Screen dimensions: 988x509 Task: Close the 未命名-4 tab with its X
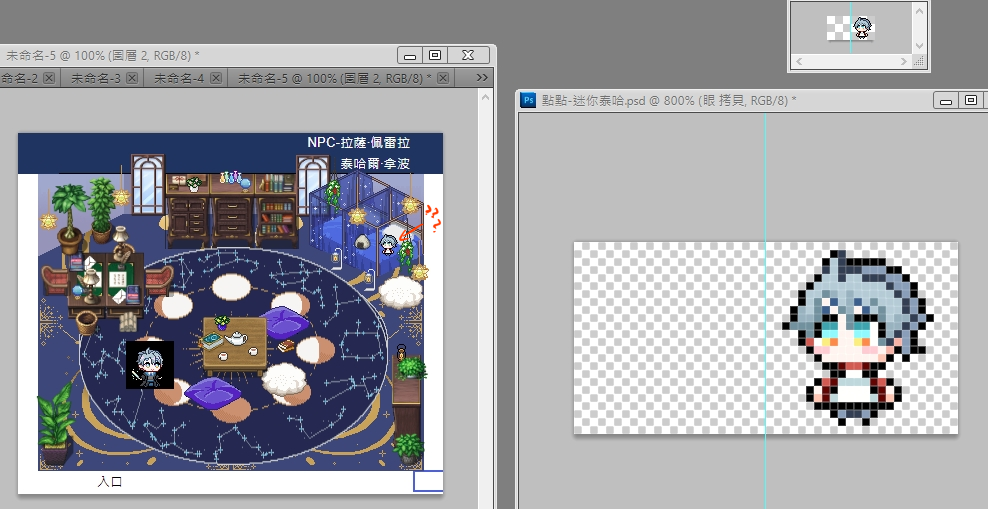(215, 78)
